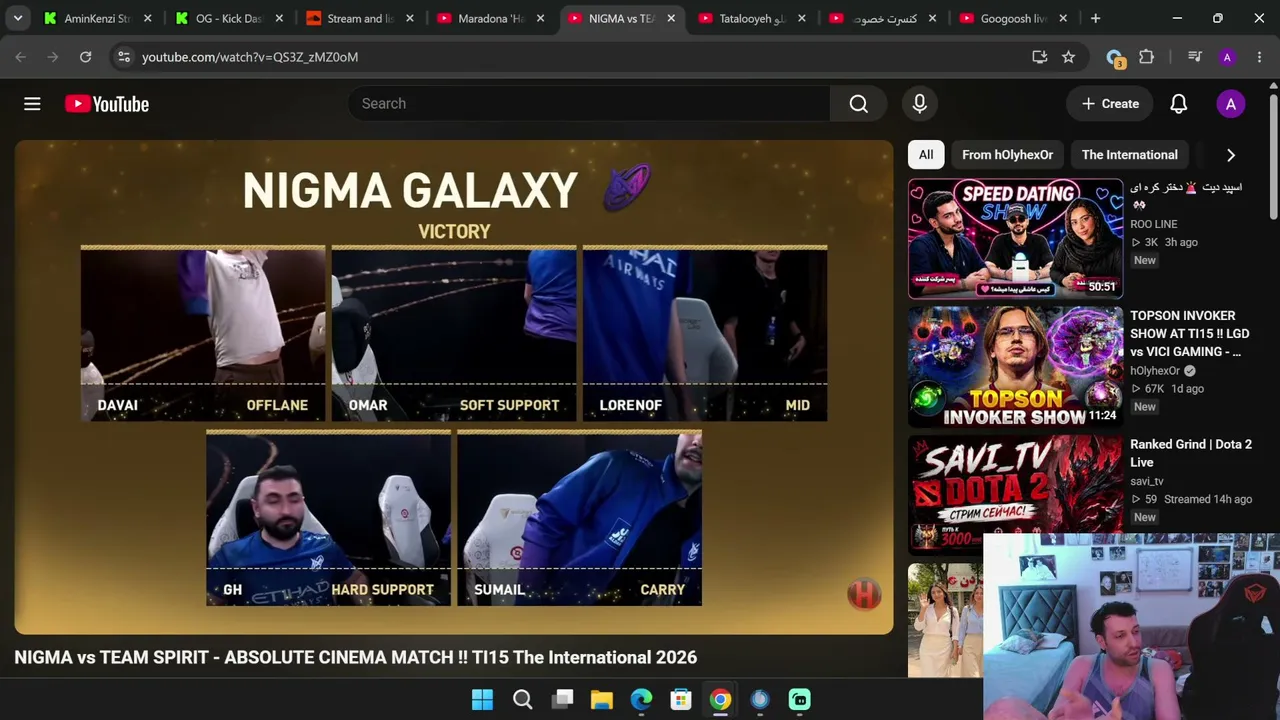Open the Chrome extensions puzzle menu
1280x720 pixels.
pyautogui.click(x=1147, y=57)
